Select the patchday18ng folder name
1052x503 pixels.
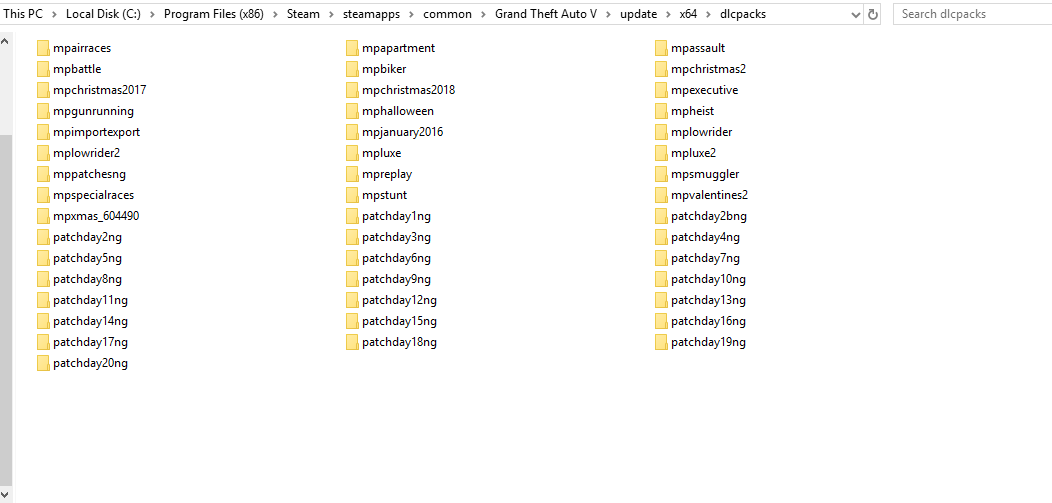click(x=399, y=342)
